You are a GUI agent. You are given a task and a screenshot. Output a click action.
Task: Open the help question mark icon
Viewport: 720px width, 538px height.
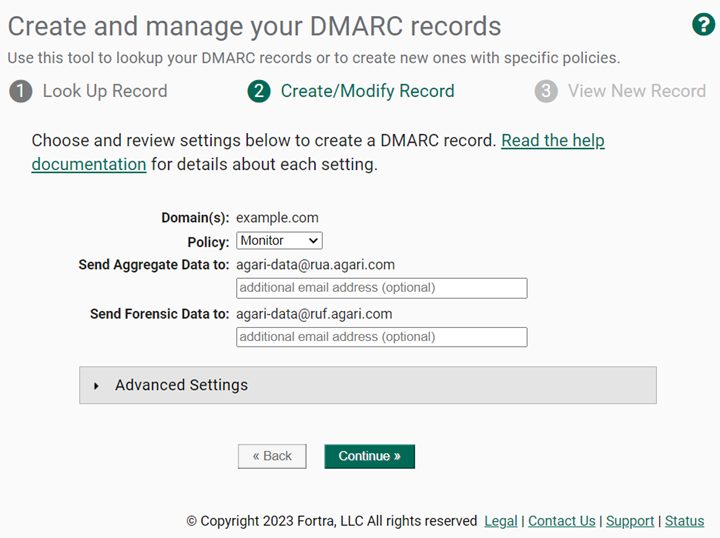point(703,24)
